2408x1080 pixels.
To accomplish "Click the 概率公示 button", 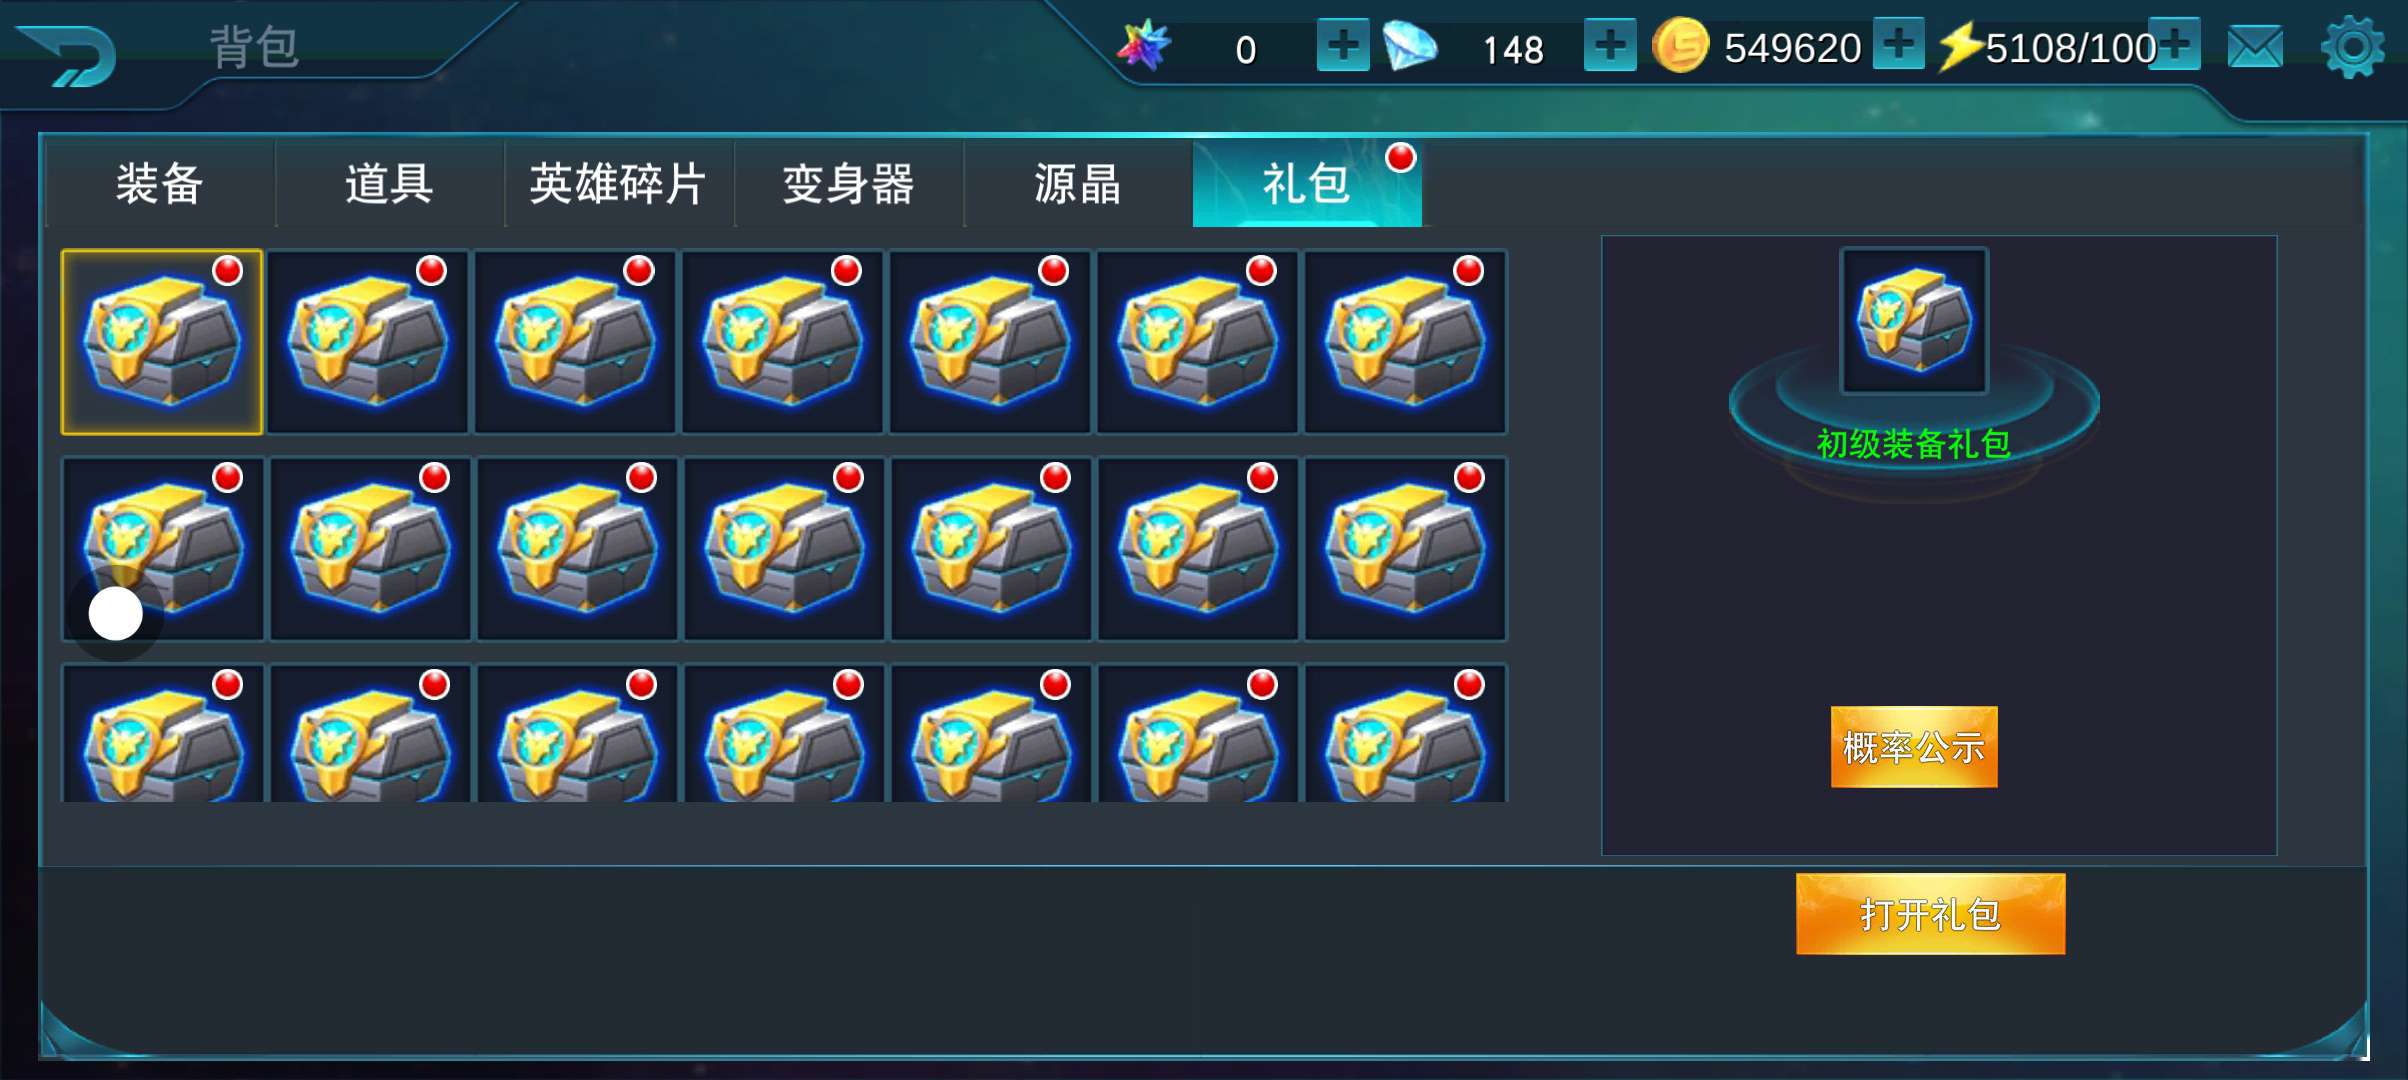I will pyautogui.click(x=1914, y=747).
